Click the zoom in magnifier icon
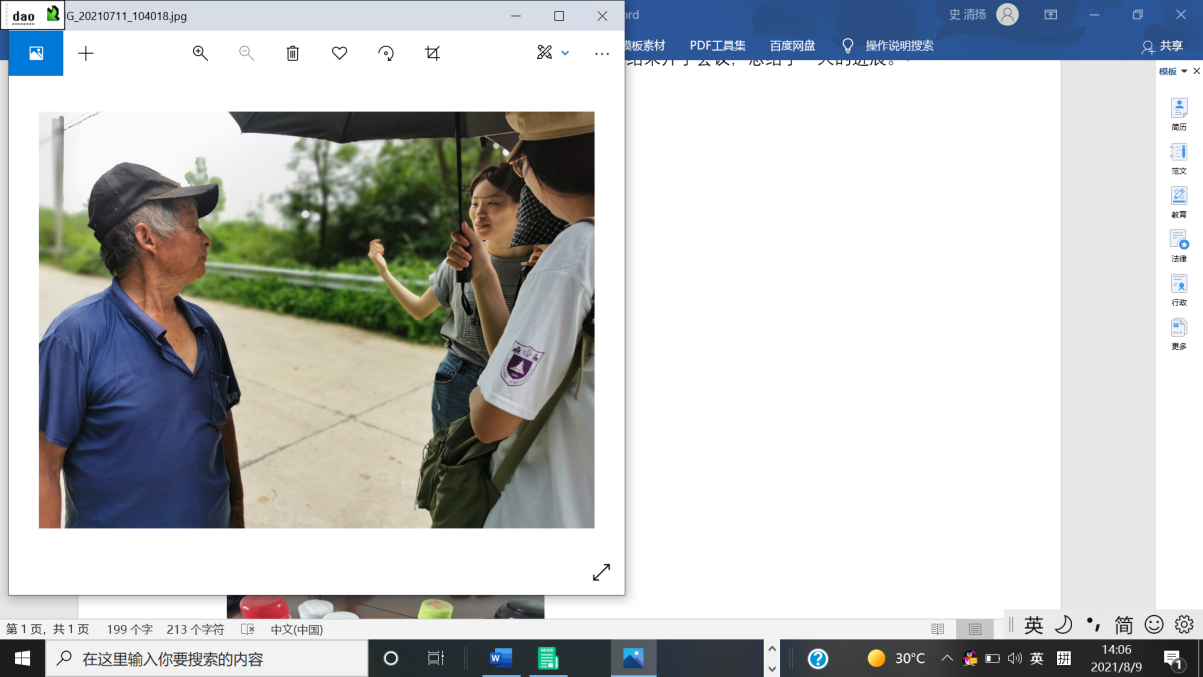The image size is (1203, 677). pyautogui.click(x=200, y=53)
